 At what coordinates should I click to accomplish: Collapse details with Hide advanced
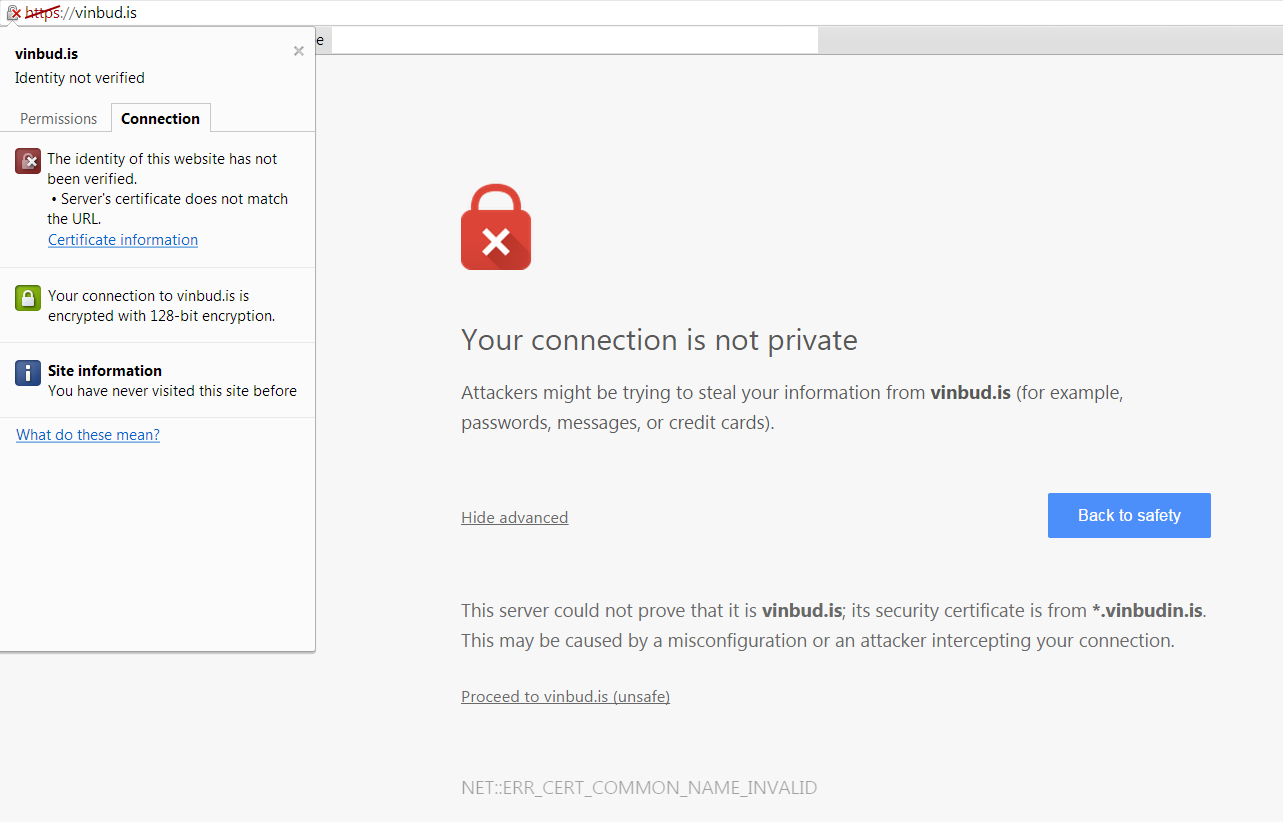click(514, 518)
